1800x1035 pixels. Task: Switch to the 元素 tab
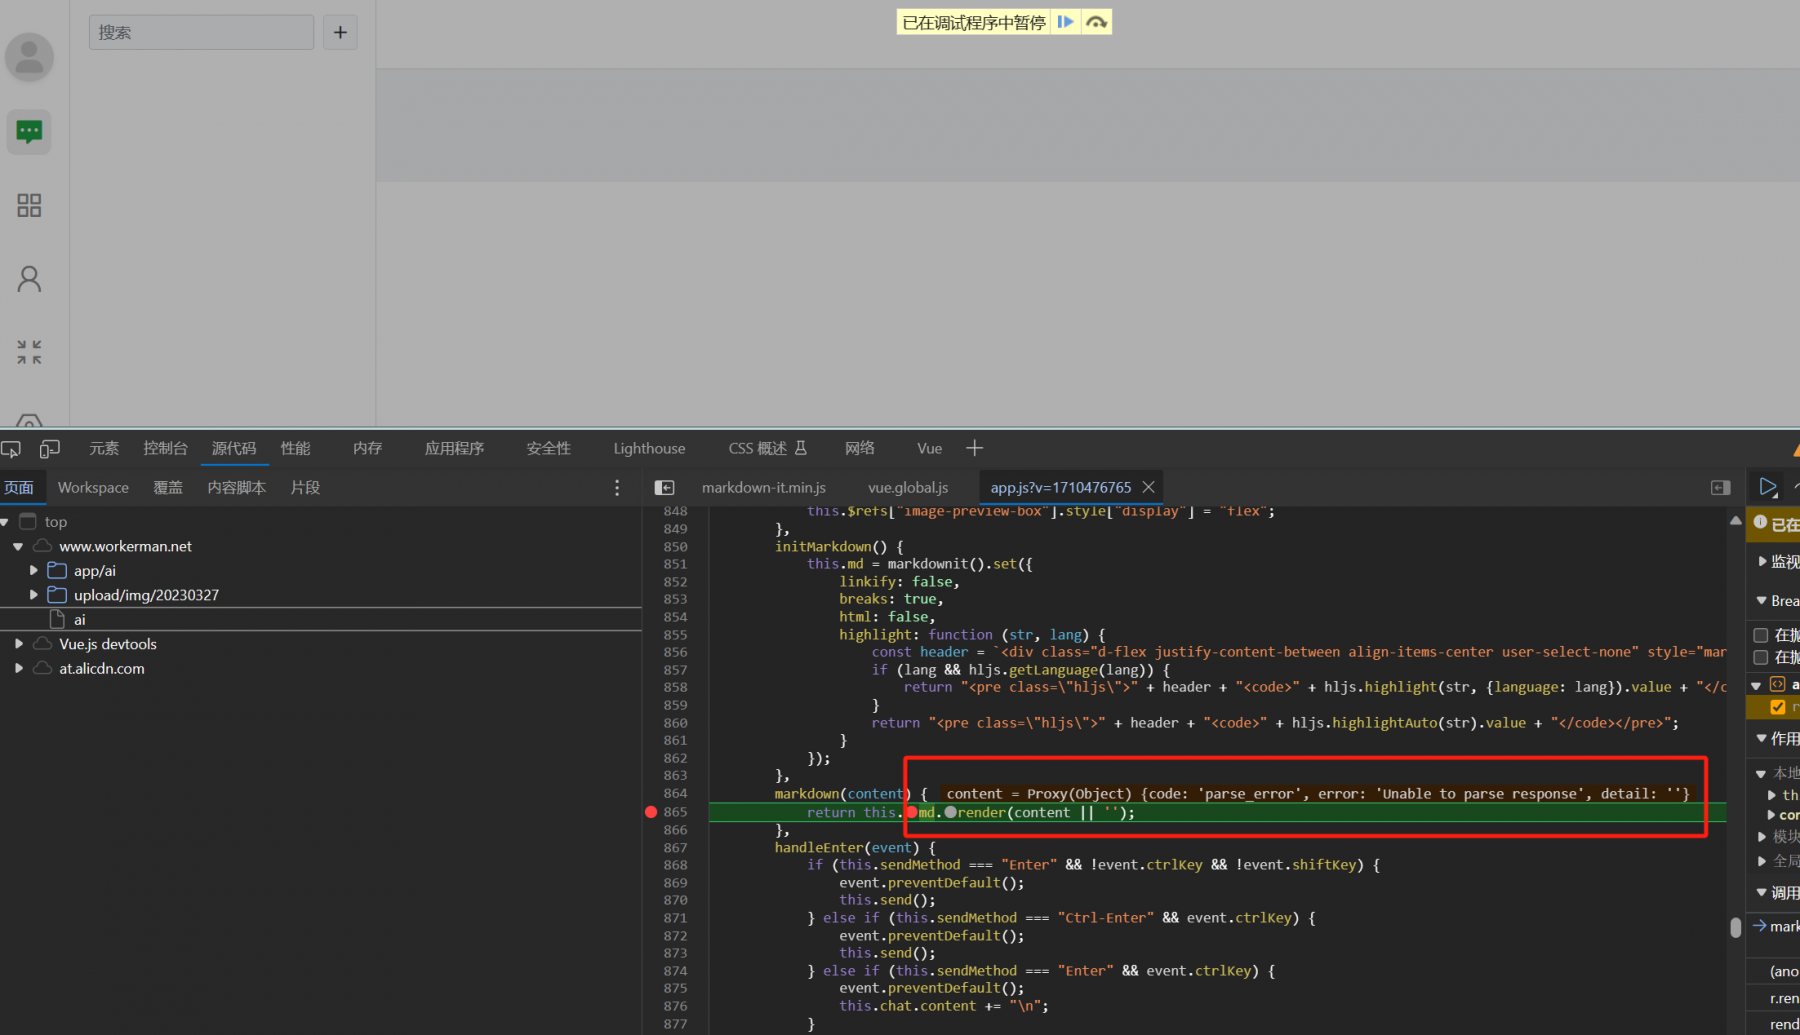(104, 448)
